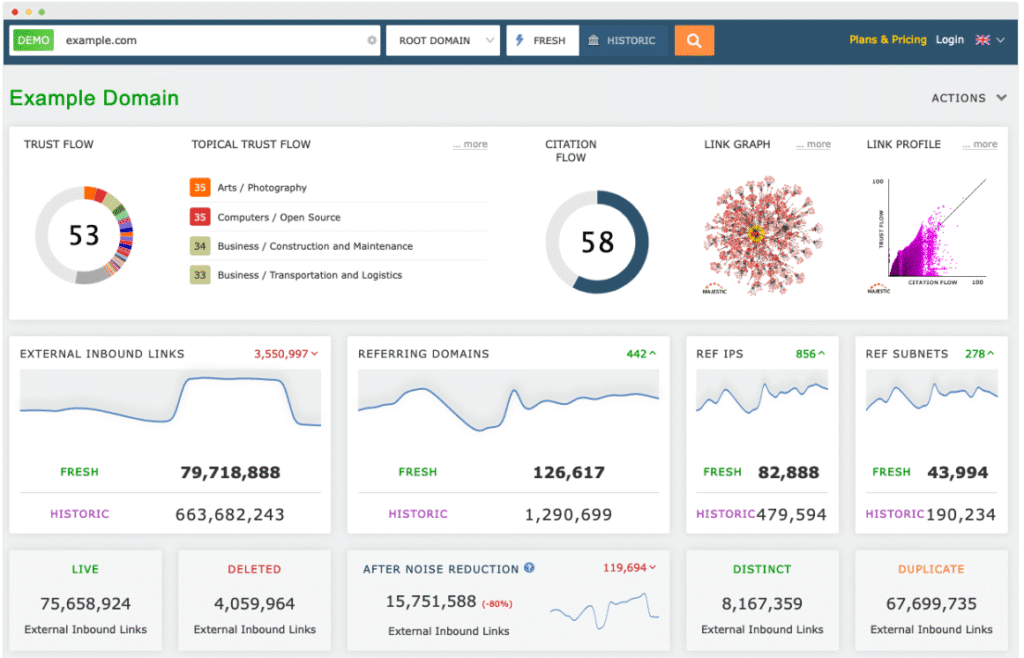Open search options via gear icon in search bar
The width and height of the screenshot is (1024, 658).
tap(371, 40)
